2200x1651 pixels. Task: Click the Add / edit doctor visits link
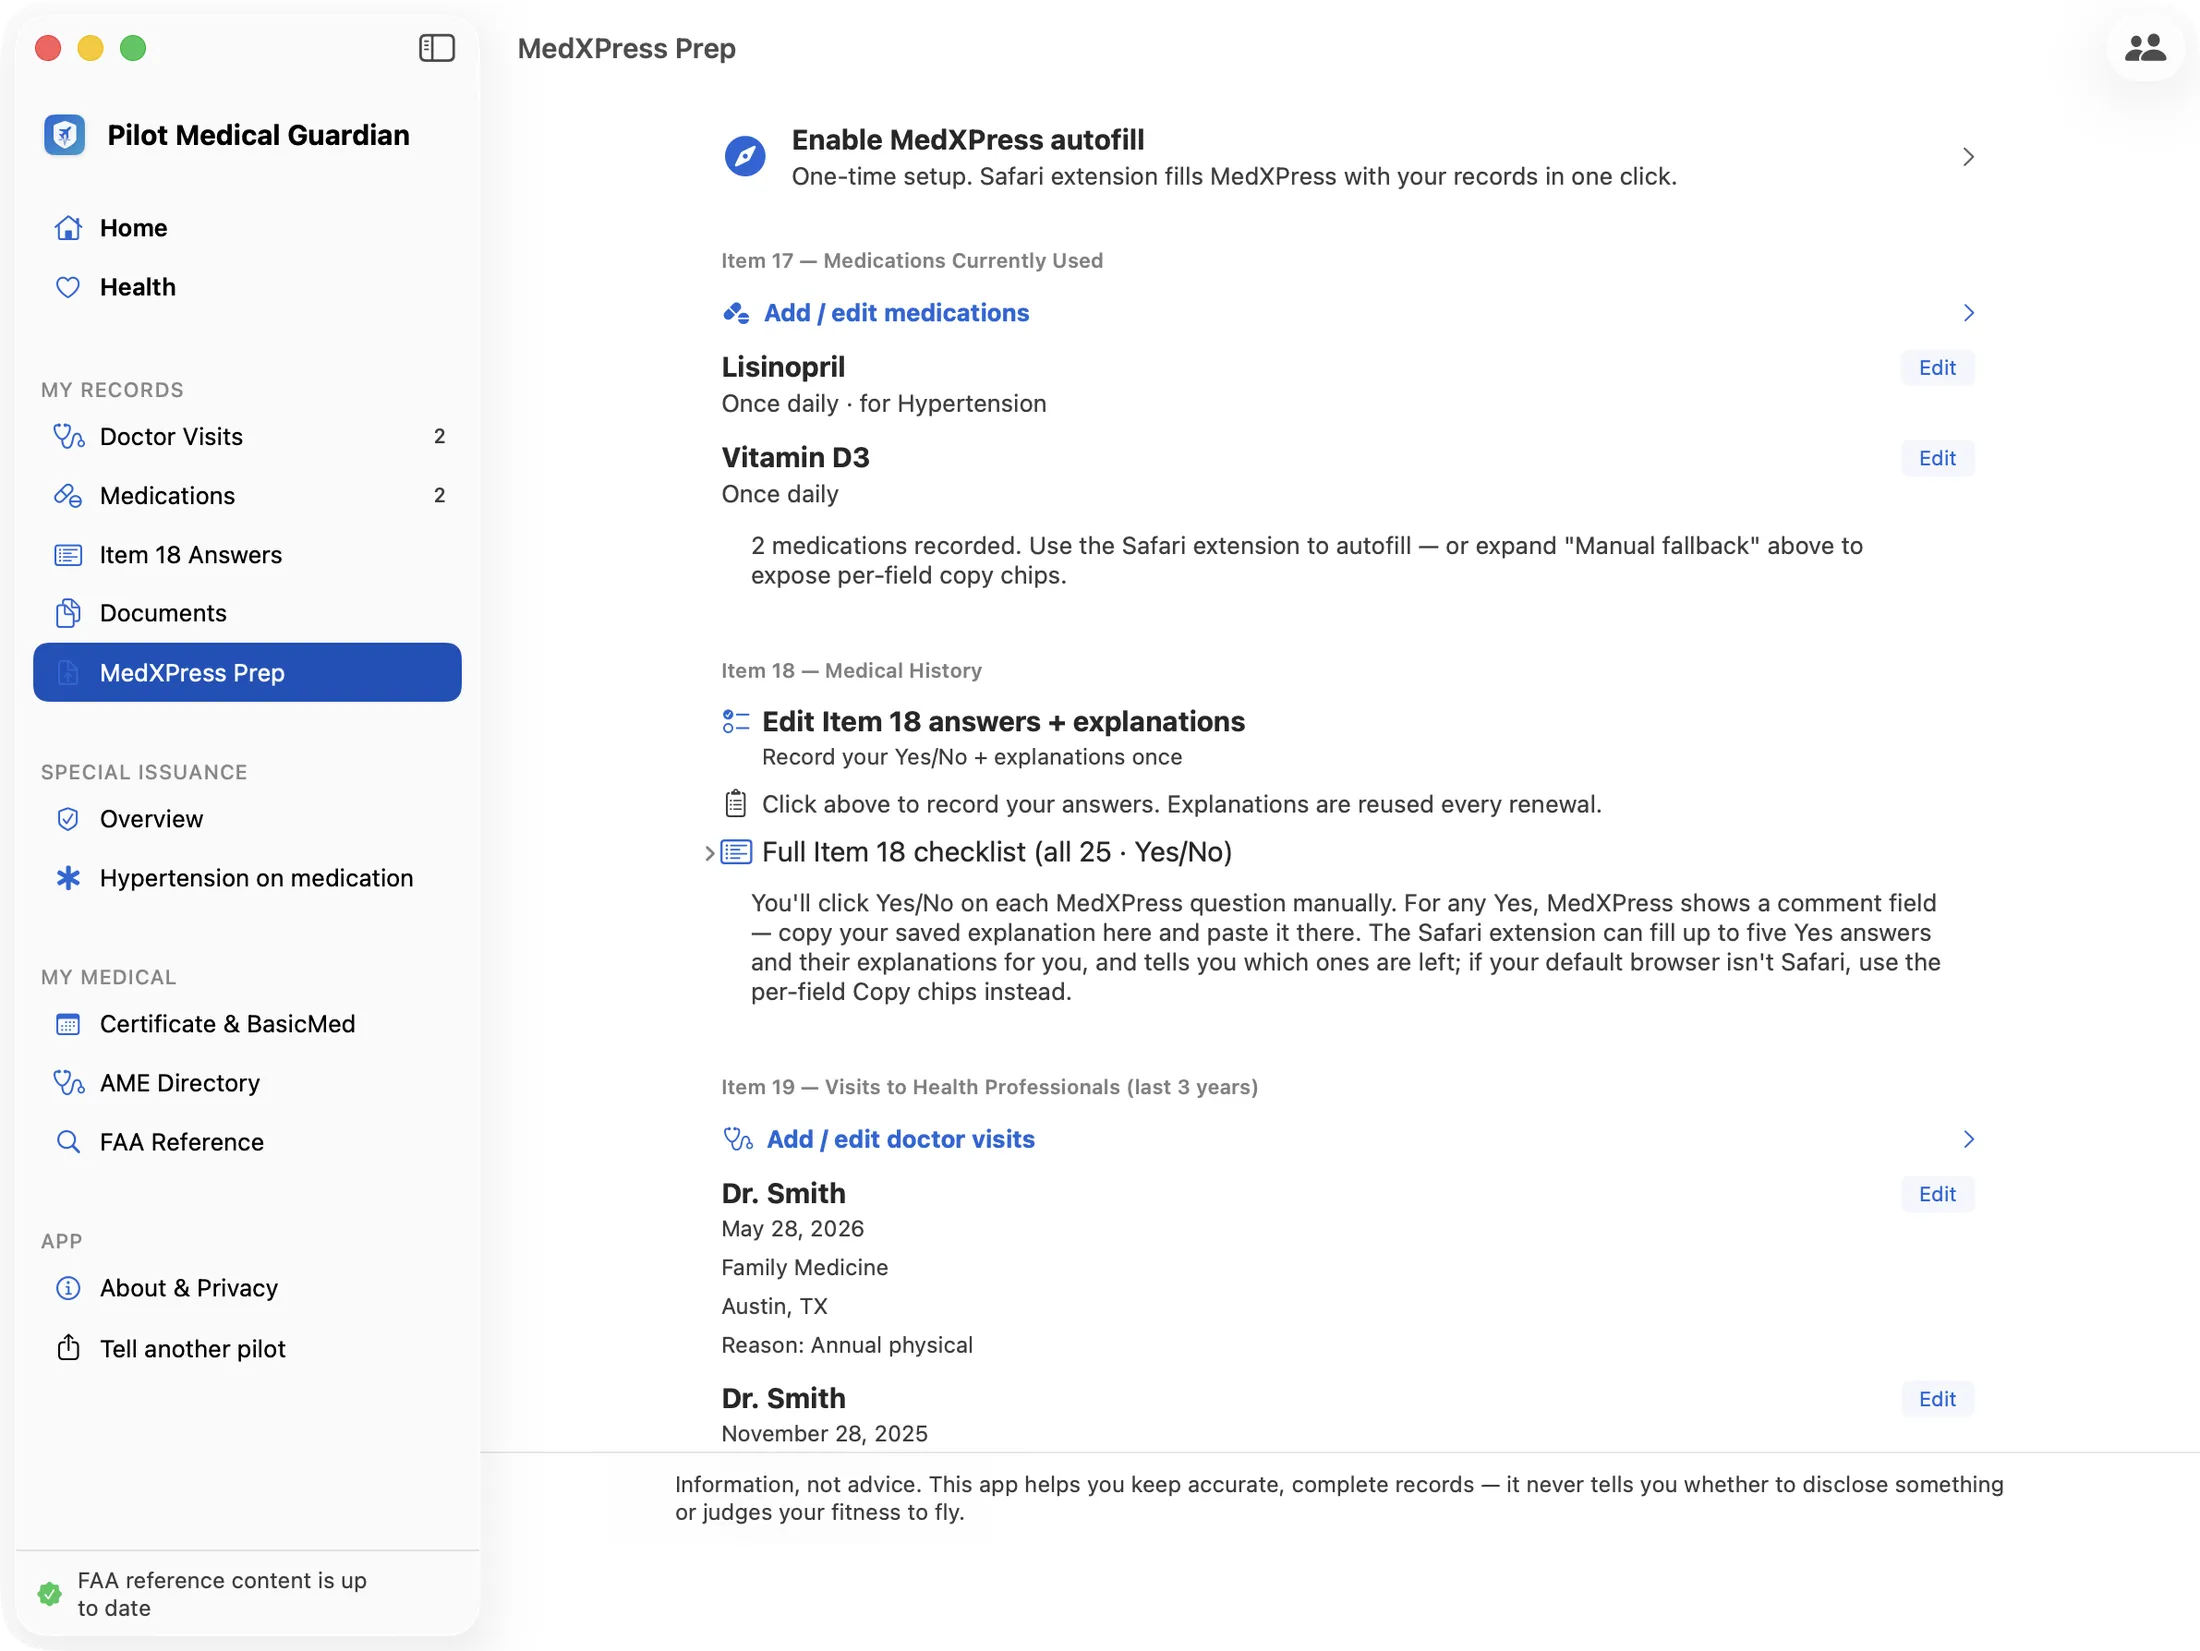[x=900, y=1139]
